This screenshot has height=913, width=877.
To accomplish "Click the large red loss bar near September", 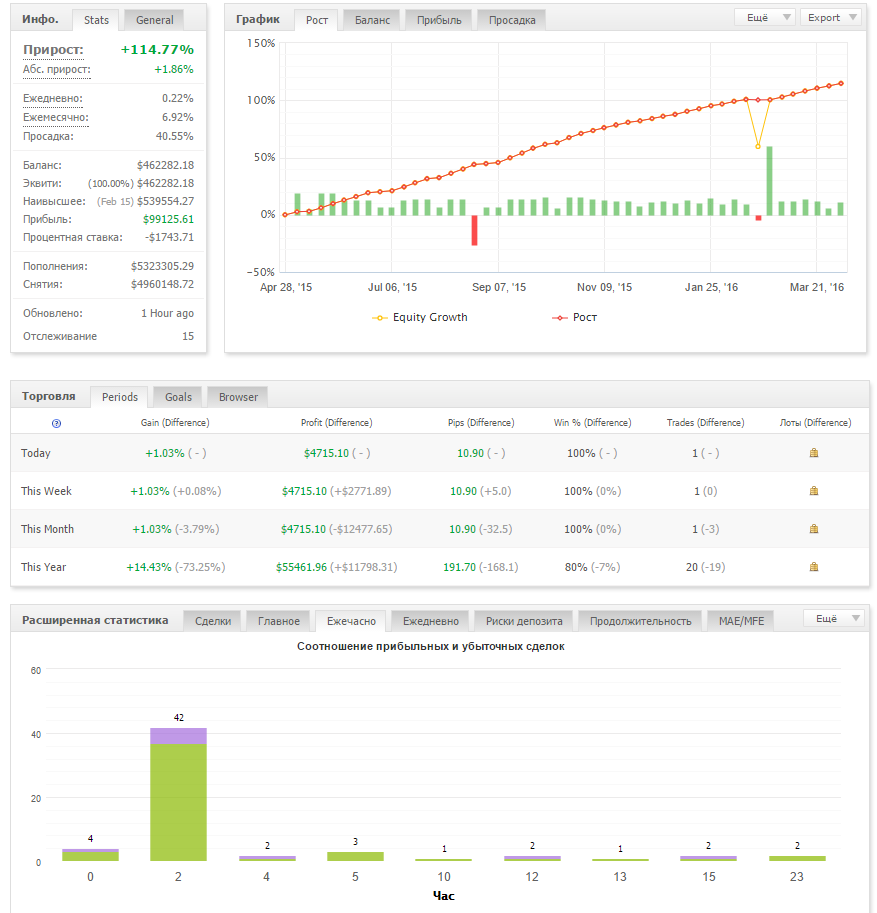I will pyautogui.click(x=475, y=230).
